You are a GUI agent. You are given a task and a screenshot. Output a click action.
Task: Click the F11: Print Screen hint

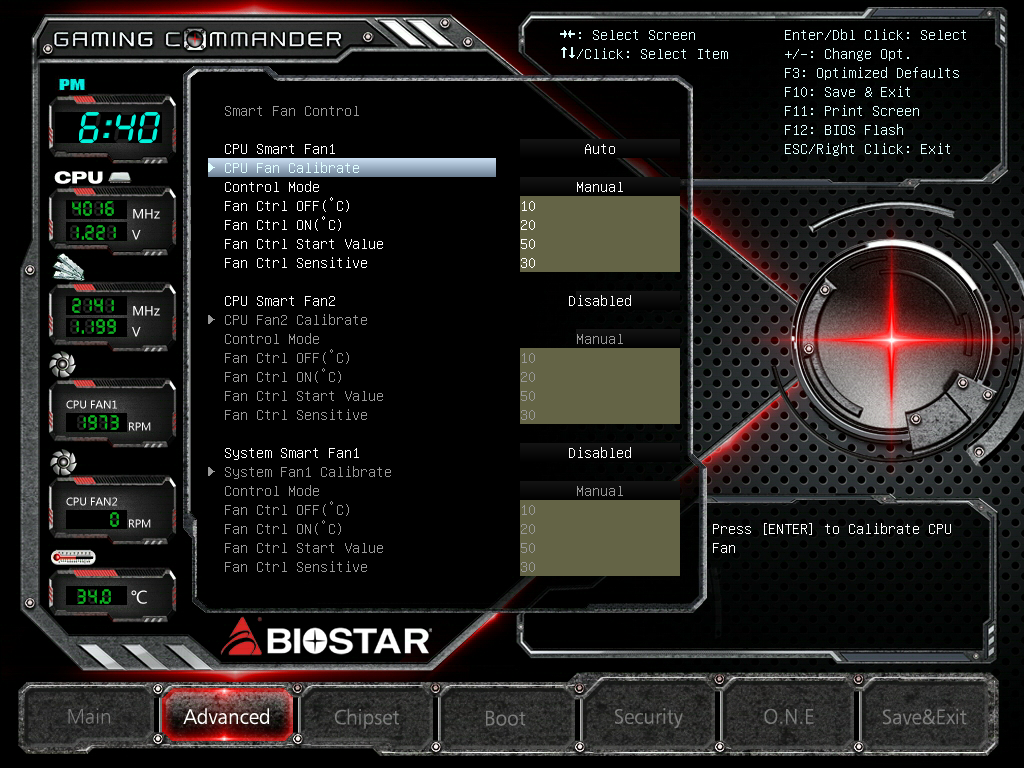pos(852,111)
